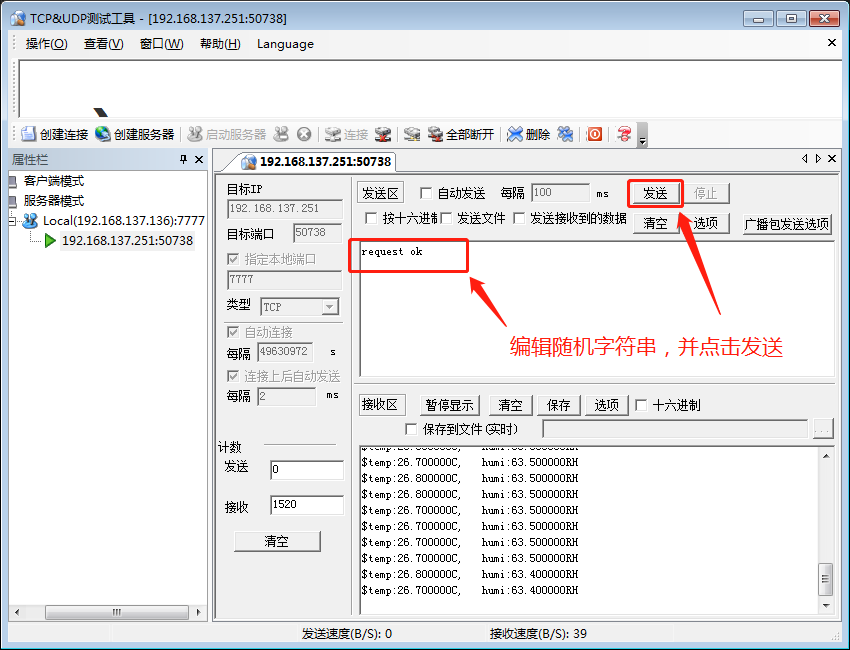Open the 操作(O) menu
The height and width of the screenshot is (650, 850).
[x=47, y=44]
